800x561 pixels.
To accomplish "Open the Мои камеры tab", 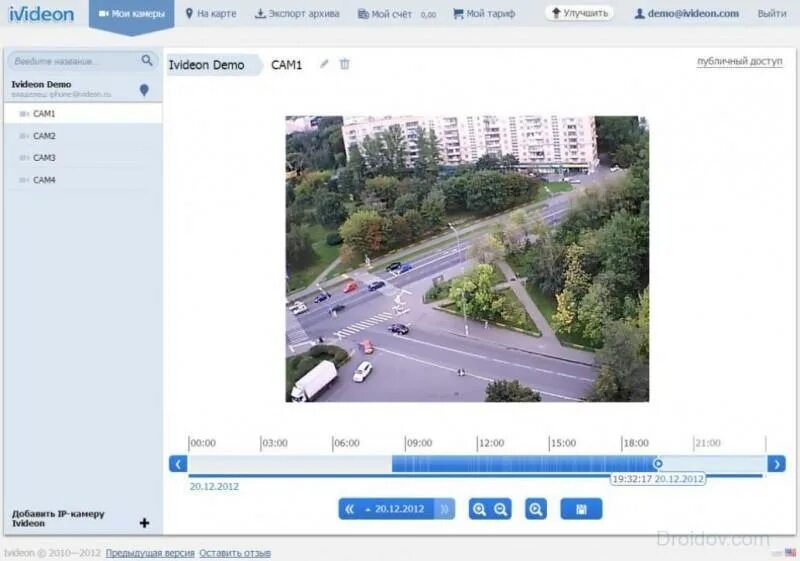I will (x=132, y=14).
